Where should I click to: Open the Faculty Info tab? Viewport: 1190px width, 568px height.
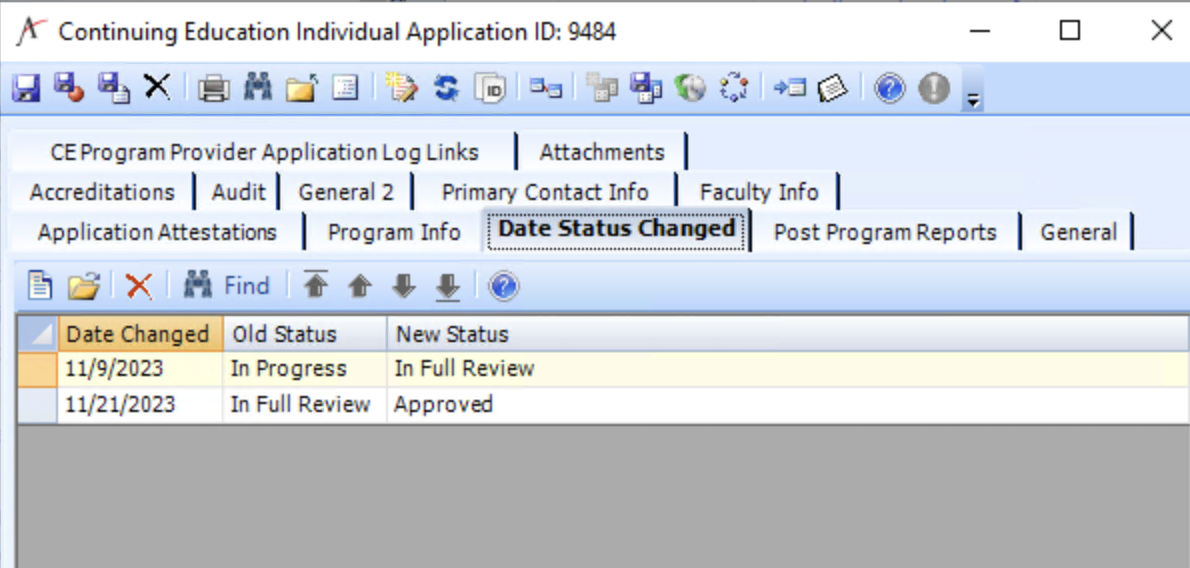758,192
